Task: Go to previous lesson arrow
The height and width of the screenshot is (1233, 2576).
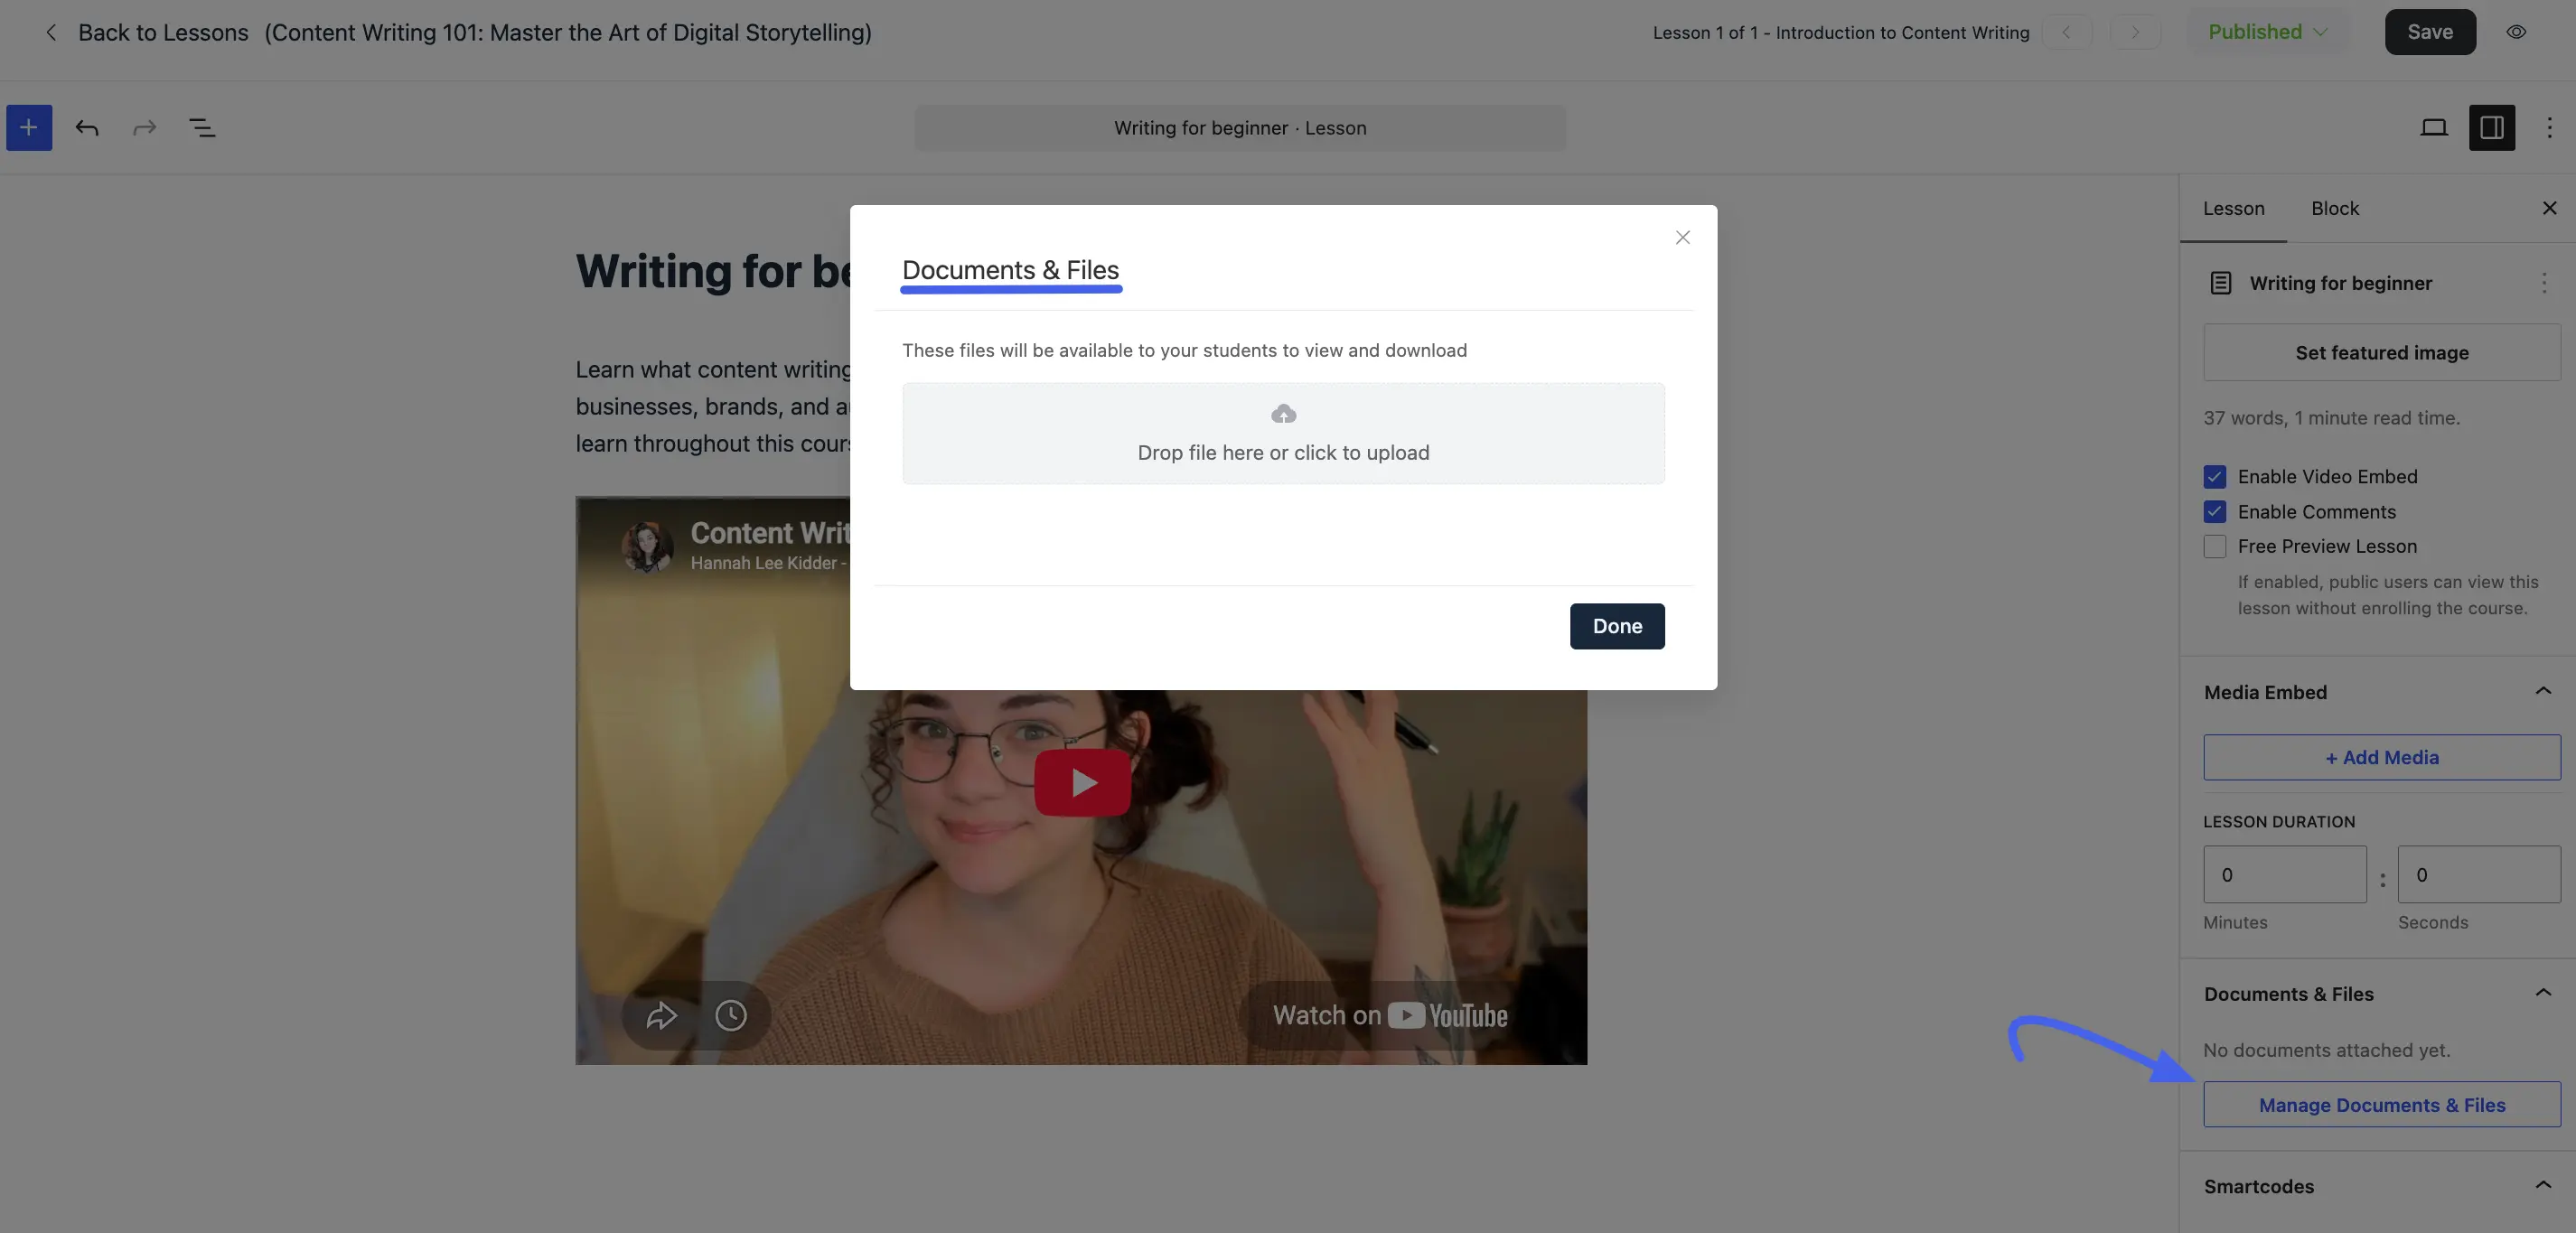Action: tap(2067, 32)
